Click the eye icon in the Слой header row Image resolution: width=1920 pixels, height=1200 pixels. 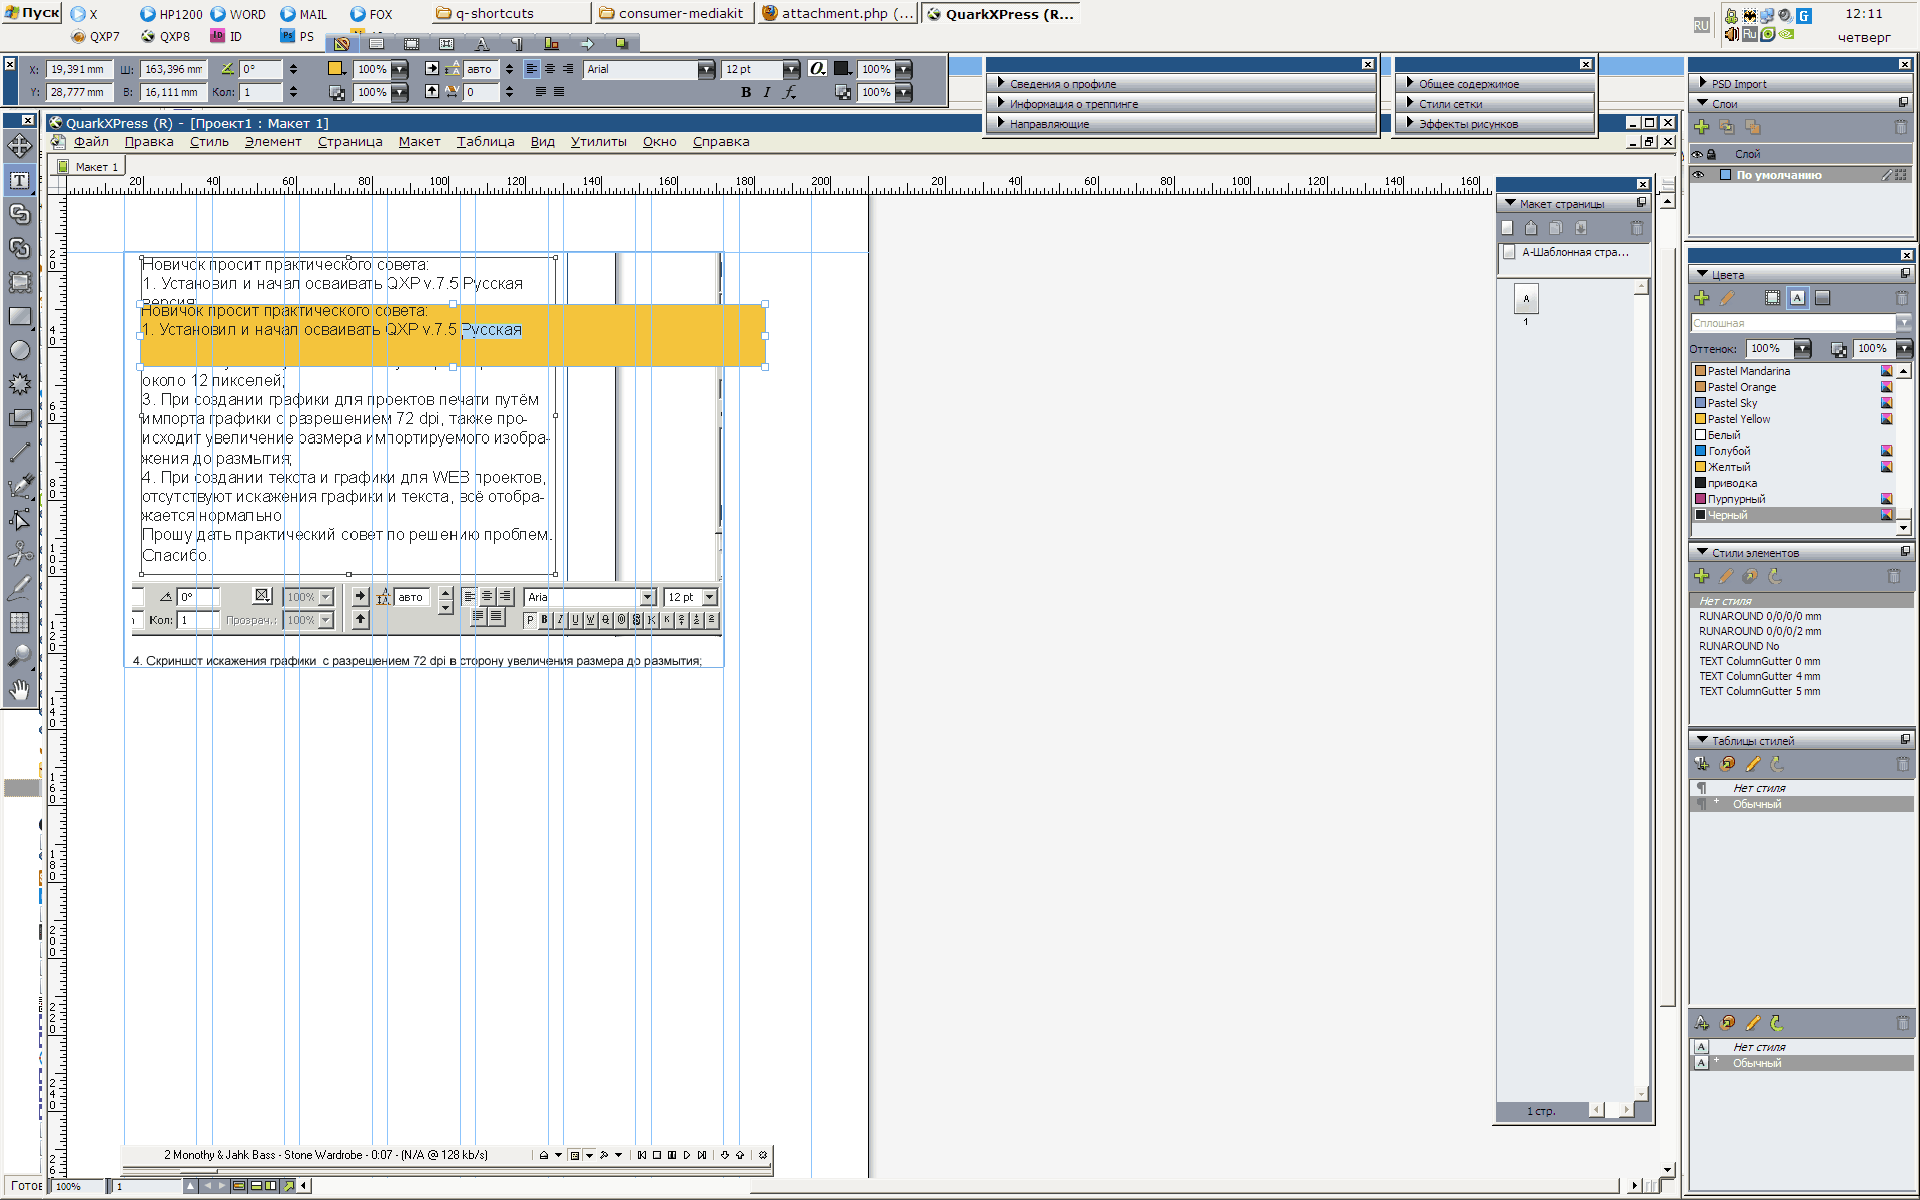pyautogui.click(x=1697, y=154)
